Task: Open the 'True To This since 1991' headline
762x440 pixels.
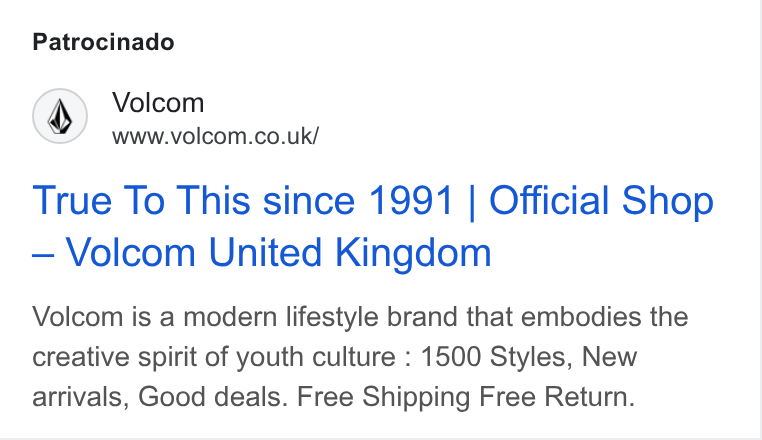Action: coord(243,200)
